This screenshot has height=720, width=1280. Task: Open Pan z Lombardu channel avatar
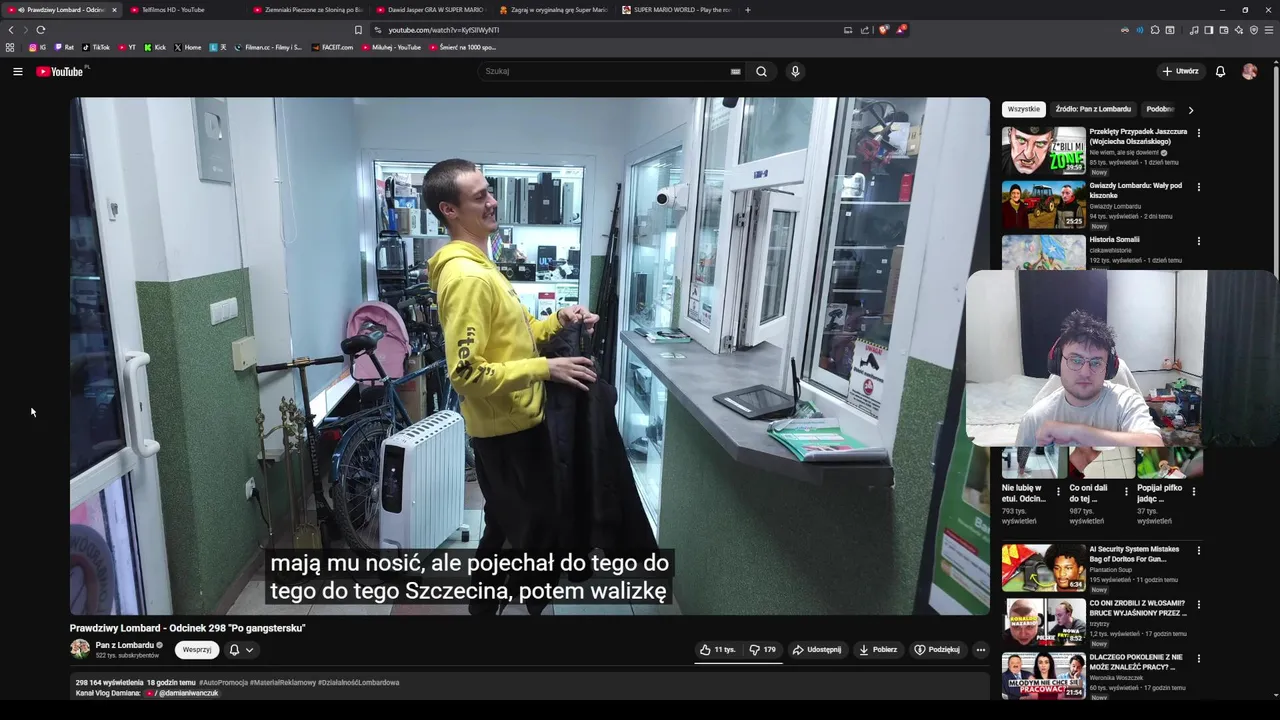click(x=80, y=649)
